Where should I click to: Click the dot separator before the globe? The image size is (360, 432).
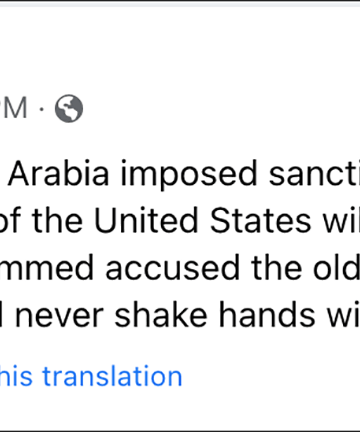tap(42, 109)
